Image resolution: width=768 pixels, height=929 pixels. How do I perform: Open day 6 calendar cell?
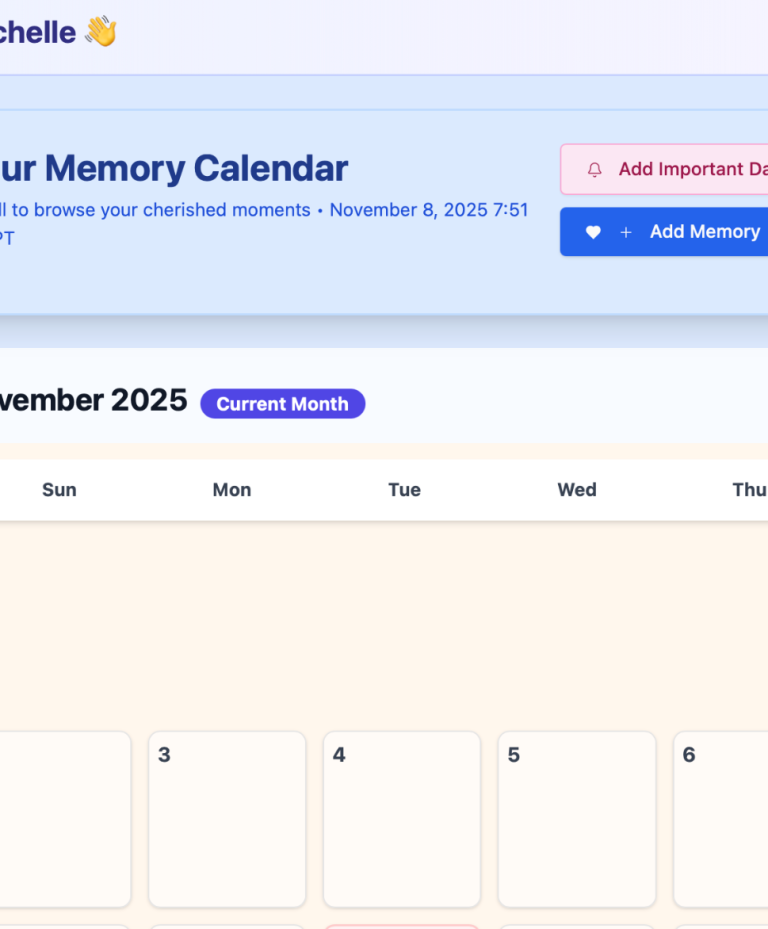pos(720,819)
